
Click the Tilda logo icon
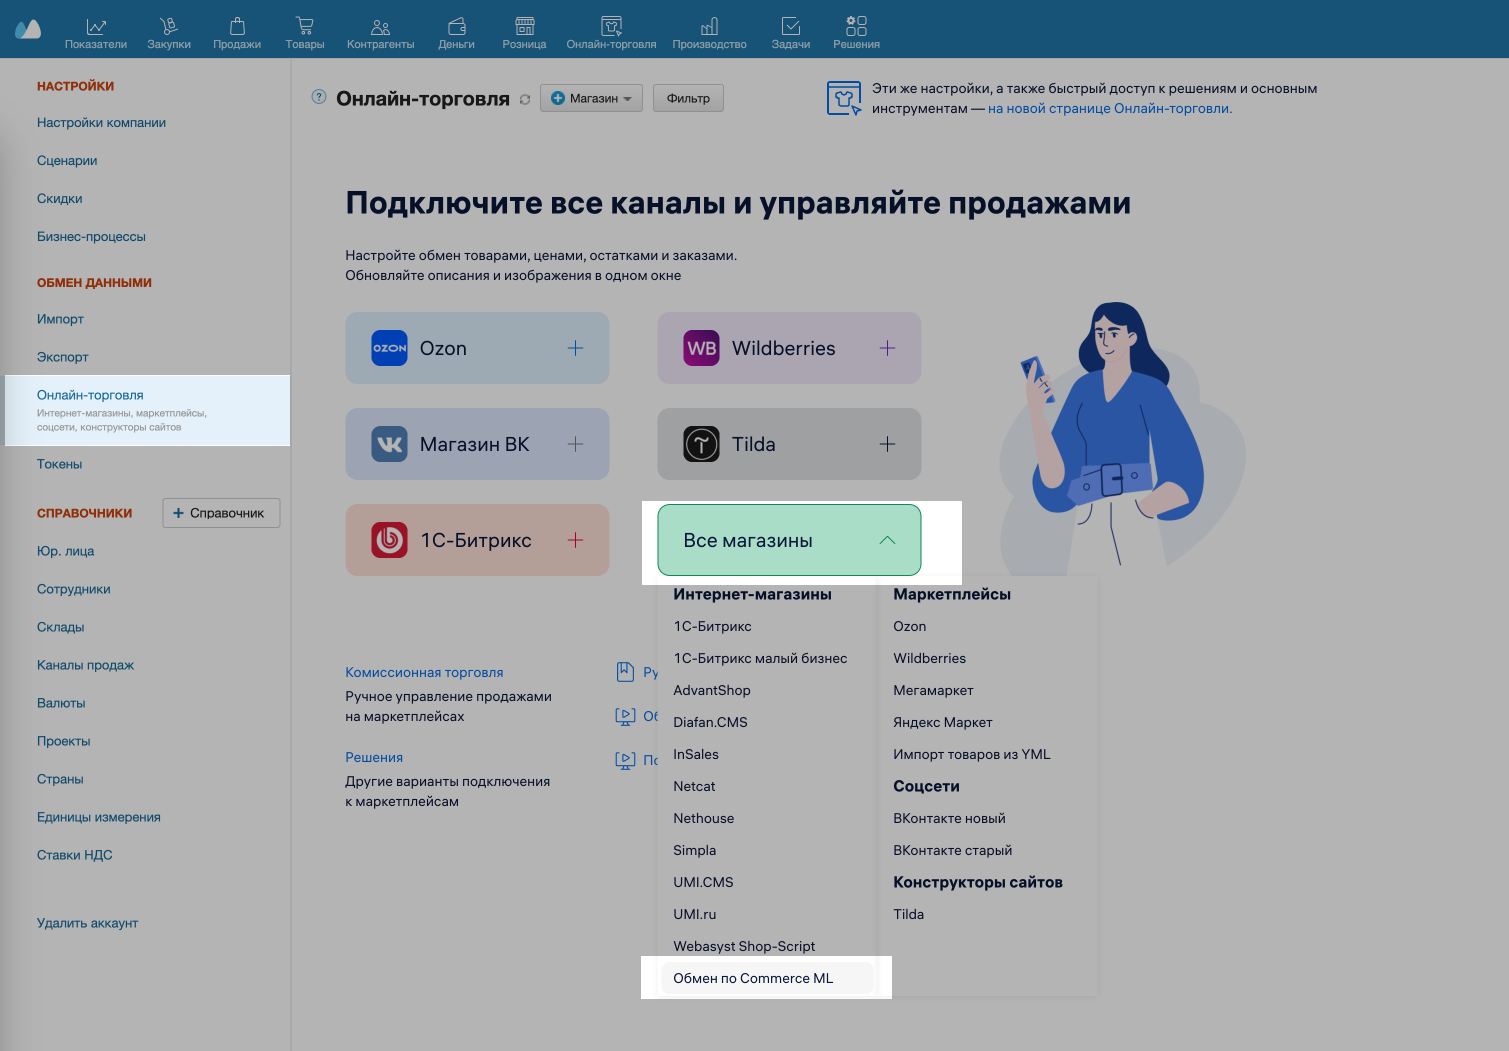pos(701,444)
